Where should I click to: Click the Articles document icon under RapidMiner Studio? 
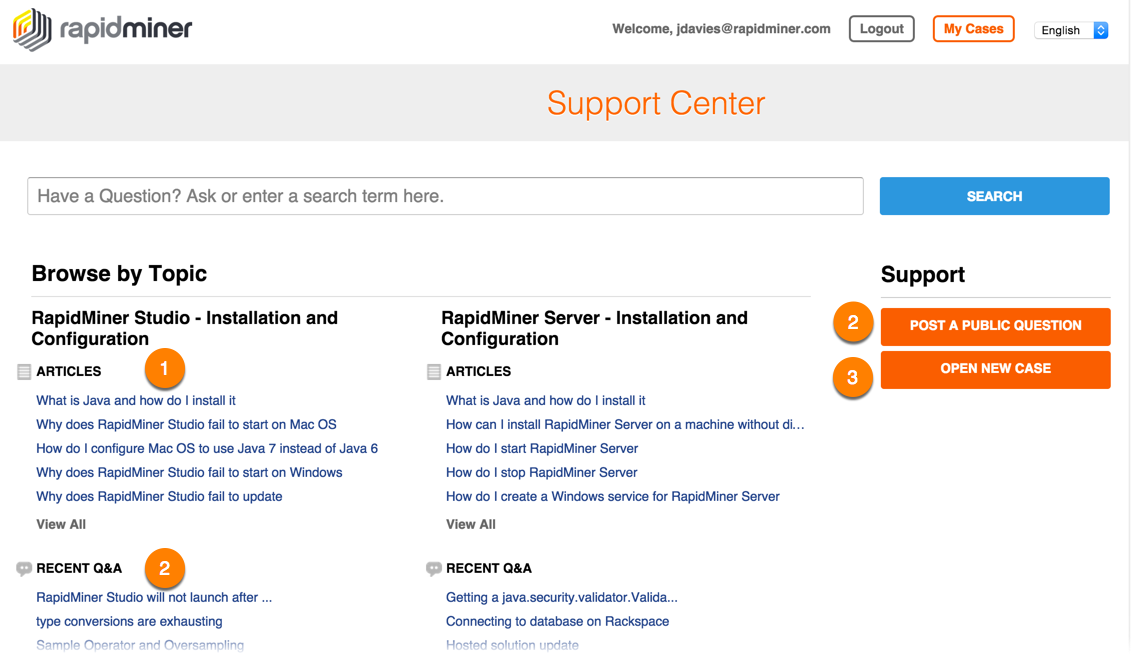(x=23, y=370)
